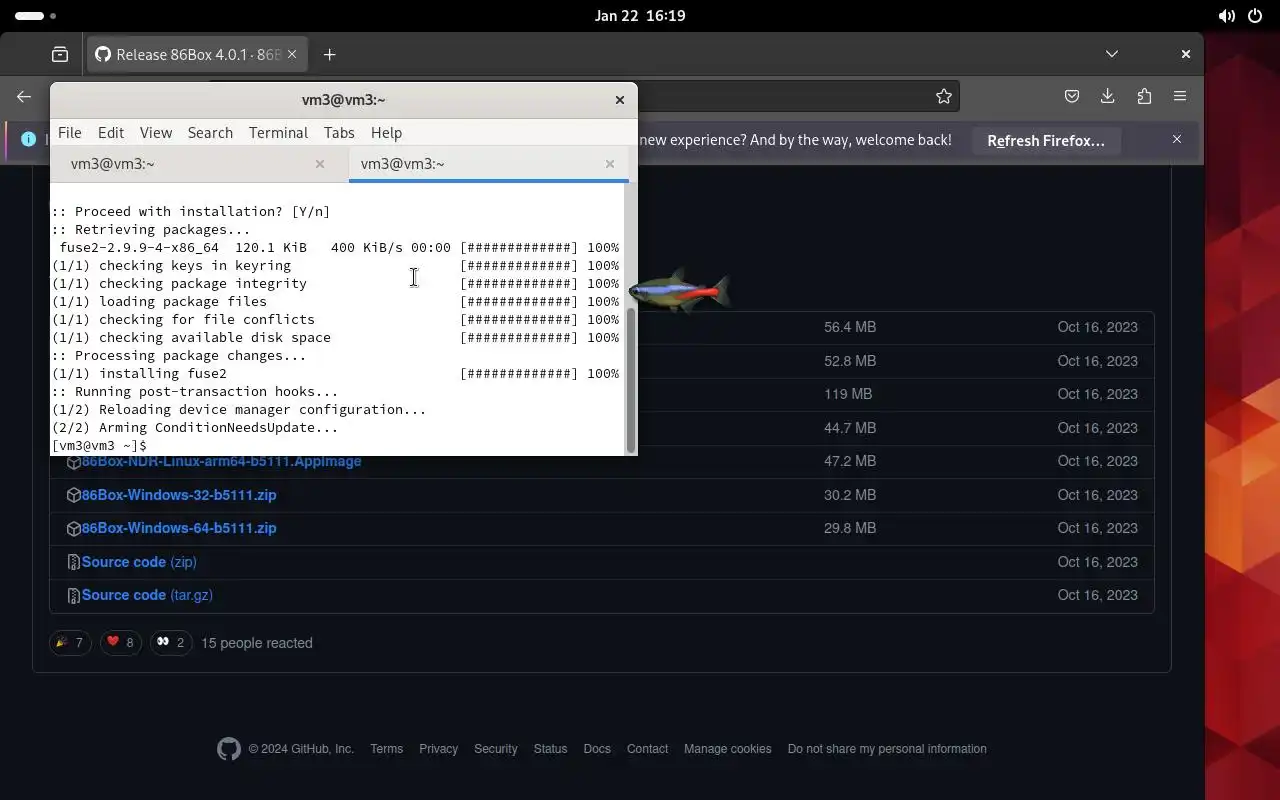Open the terminal Search menu

coord(210,132)
